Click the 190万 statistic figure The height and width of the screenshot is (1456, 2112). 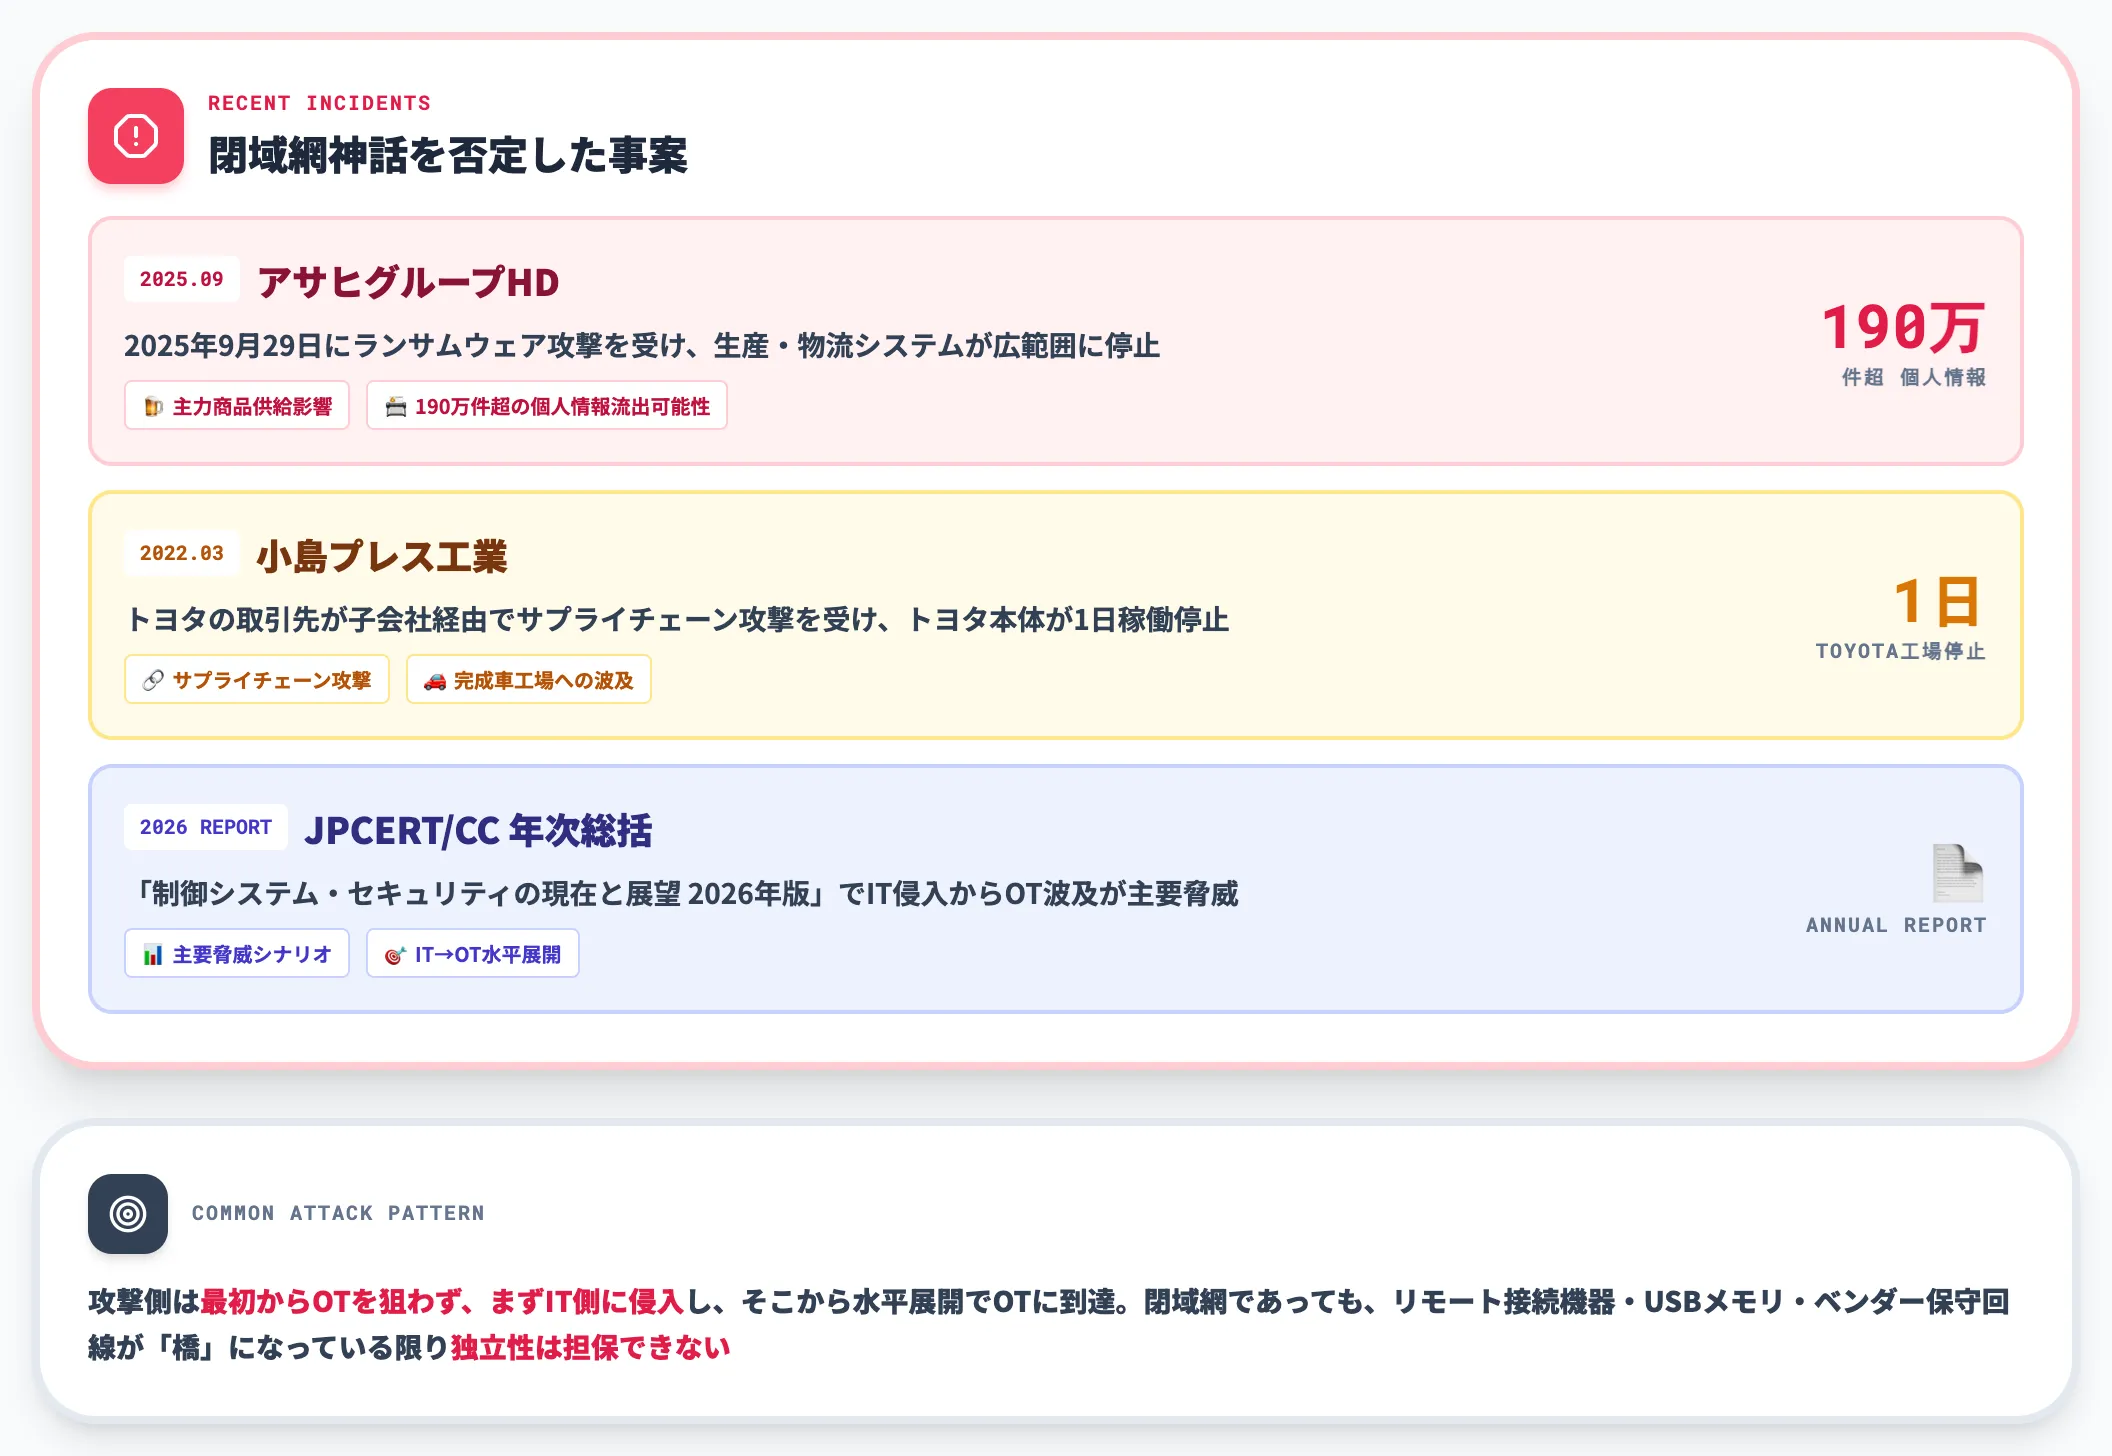click(1903, 327)
